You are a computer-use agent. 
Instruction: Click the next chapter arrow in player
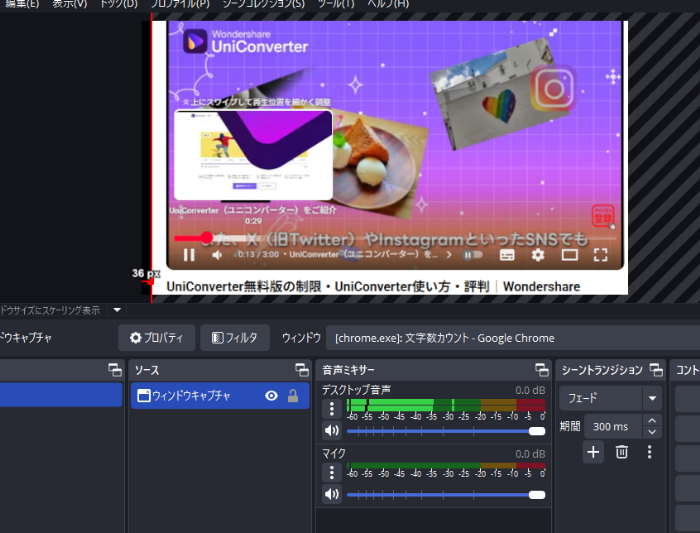(449, 255)
